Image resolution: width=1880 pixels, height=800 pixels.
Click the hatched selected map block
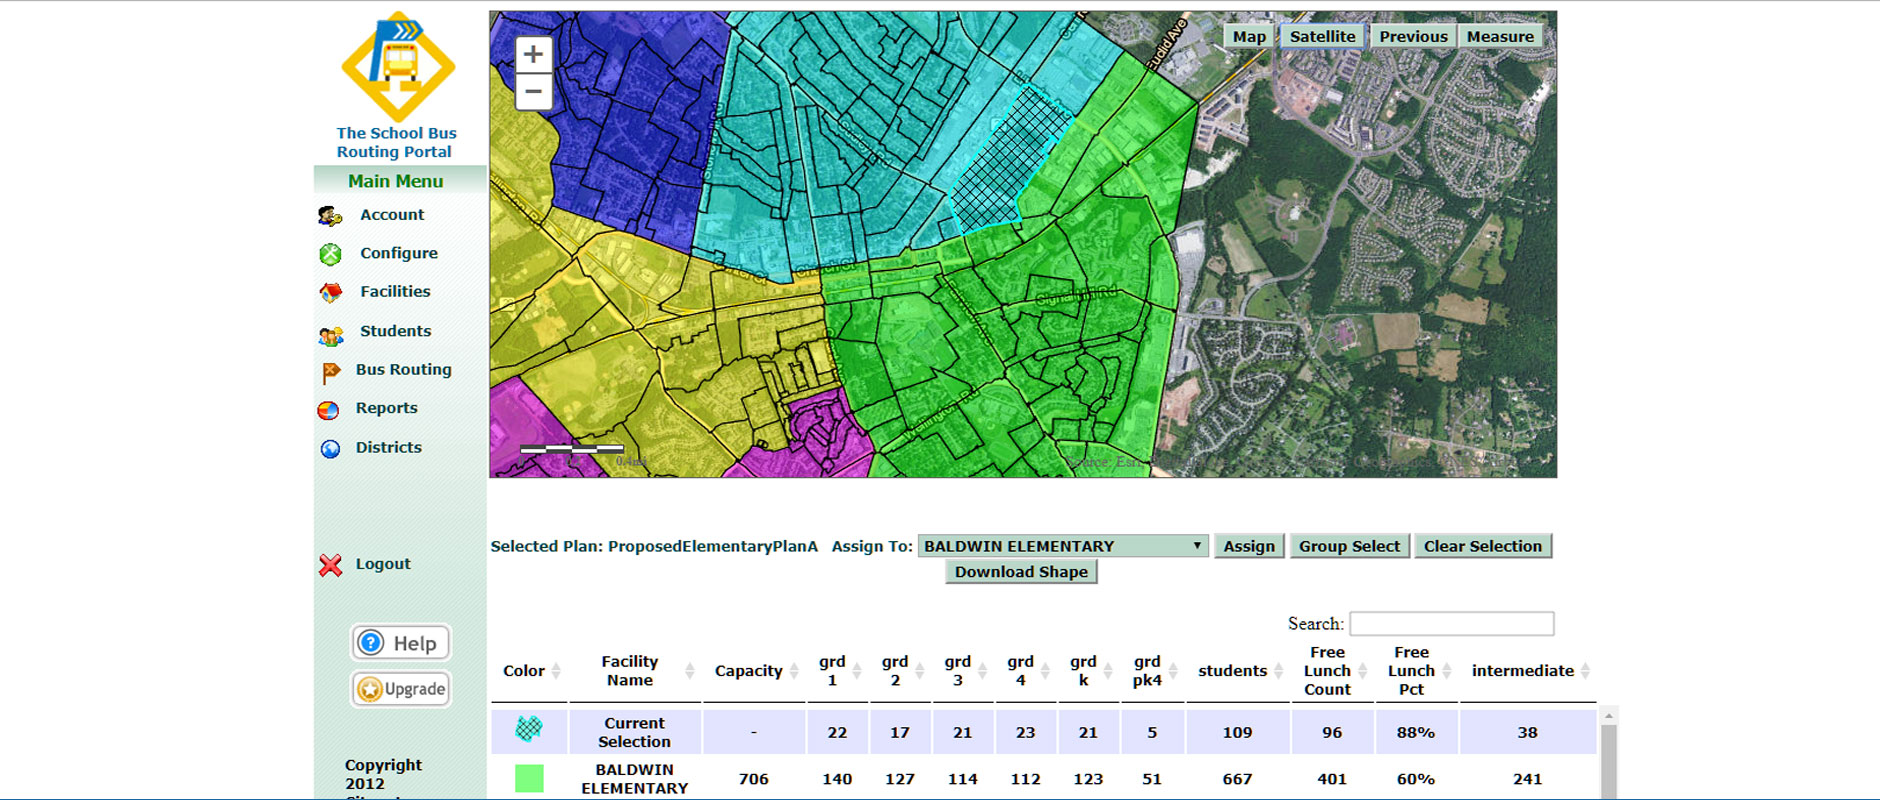point(1010,162)
